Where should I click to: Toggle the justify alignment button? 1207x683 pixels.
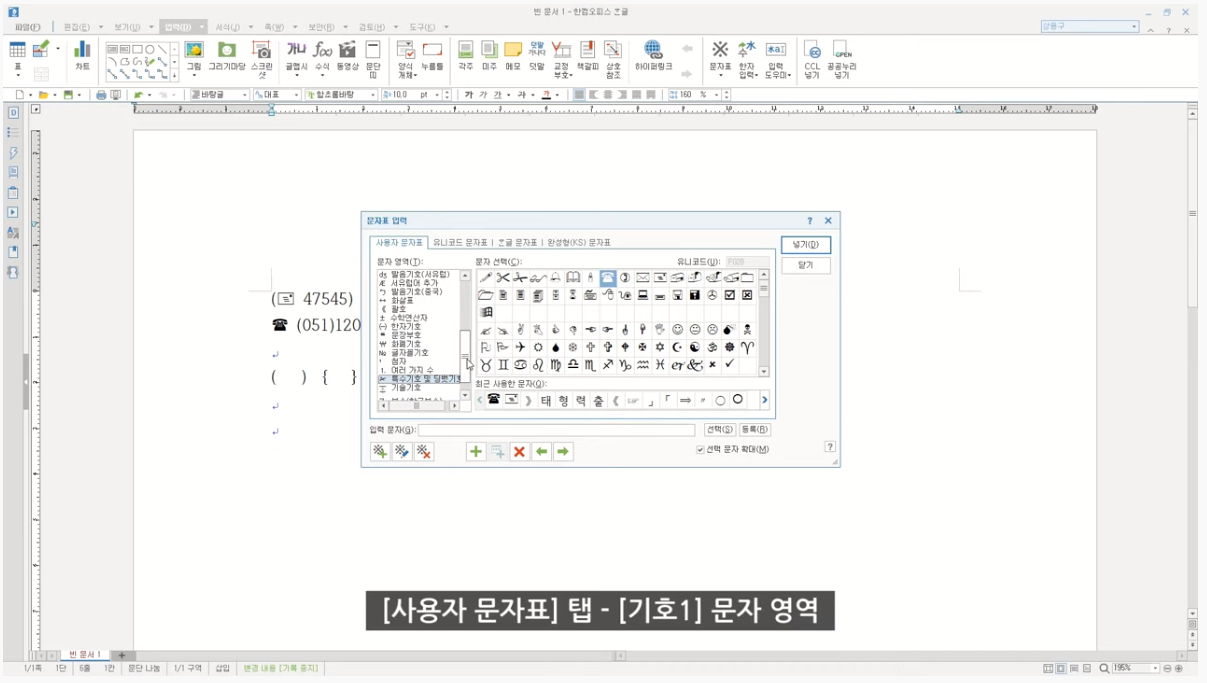pyautogui.click(x=579, y=95)
